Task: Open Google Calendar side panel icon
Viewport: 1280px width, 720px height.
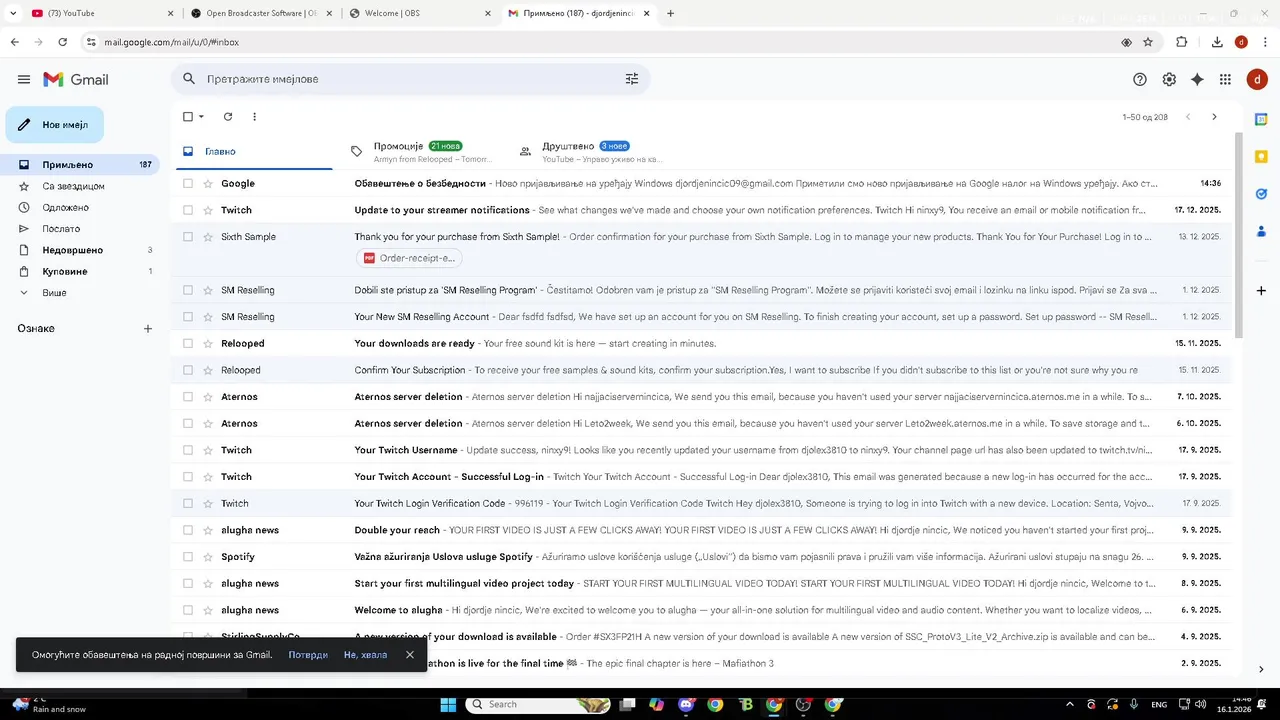Action: point(1261,120)
